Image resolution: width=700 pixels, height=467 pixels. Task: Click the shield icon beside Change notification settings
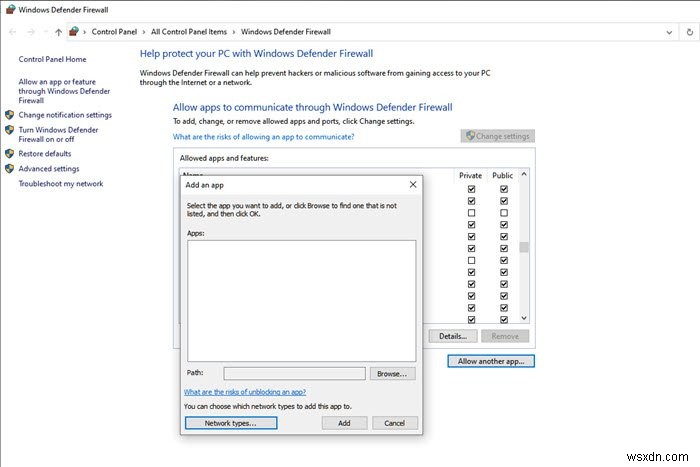coord(9,115)
